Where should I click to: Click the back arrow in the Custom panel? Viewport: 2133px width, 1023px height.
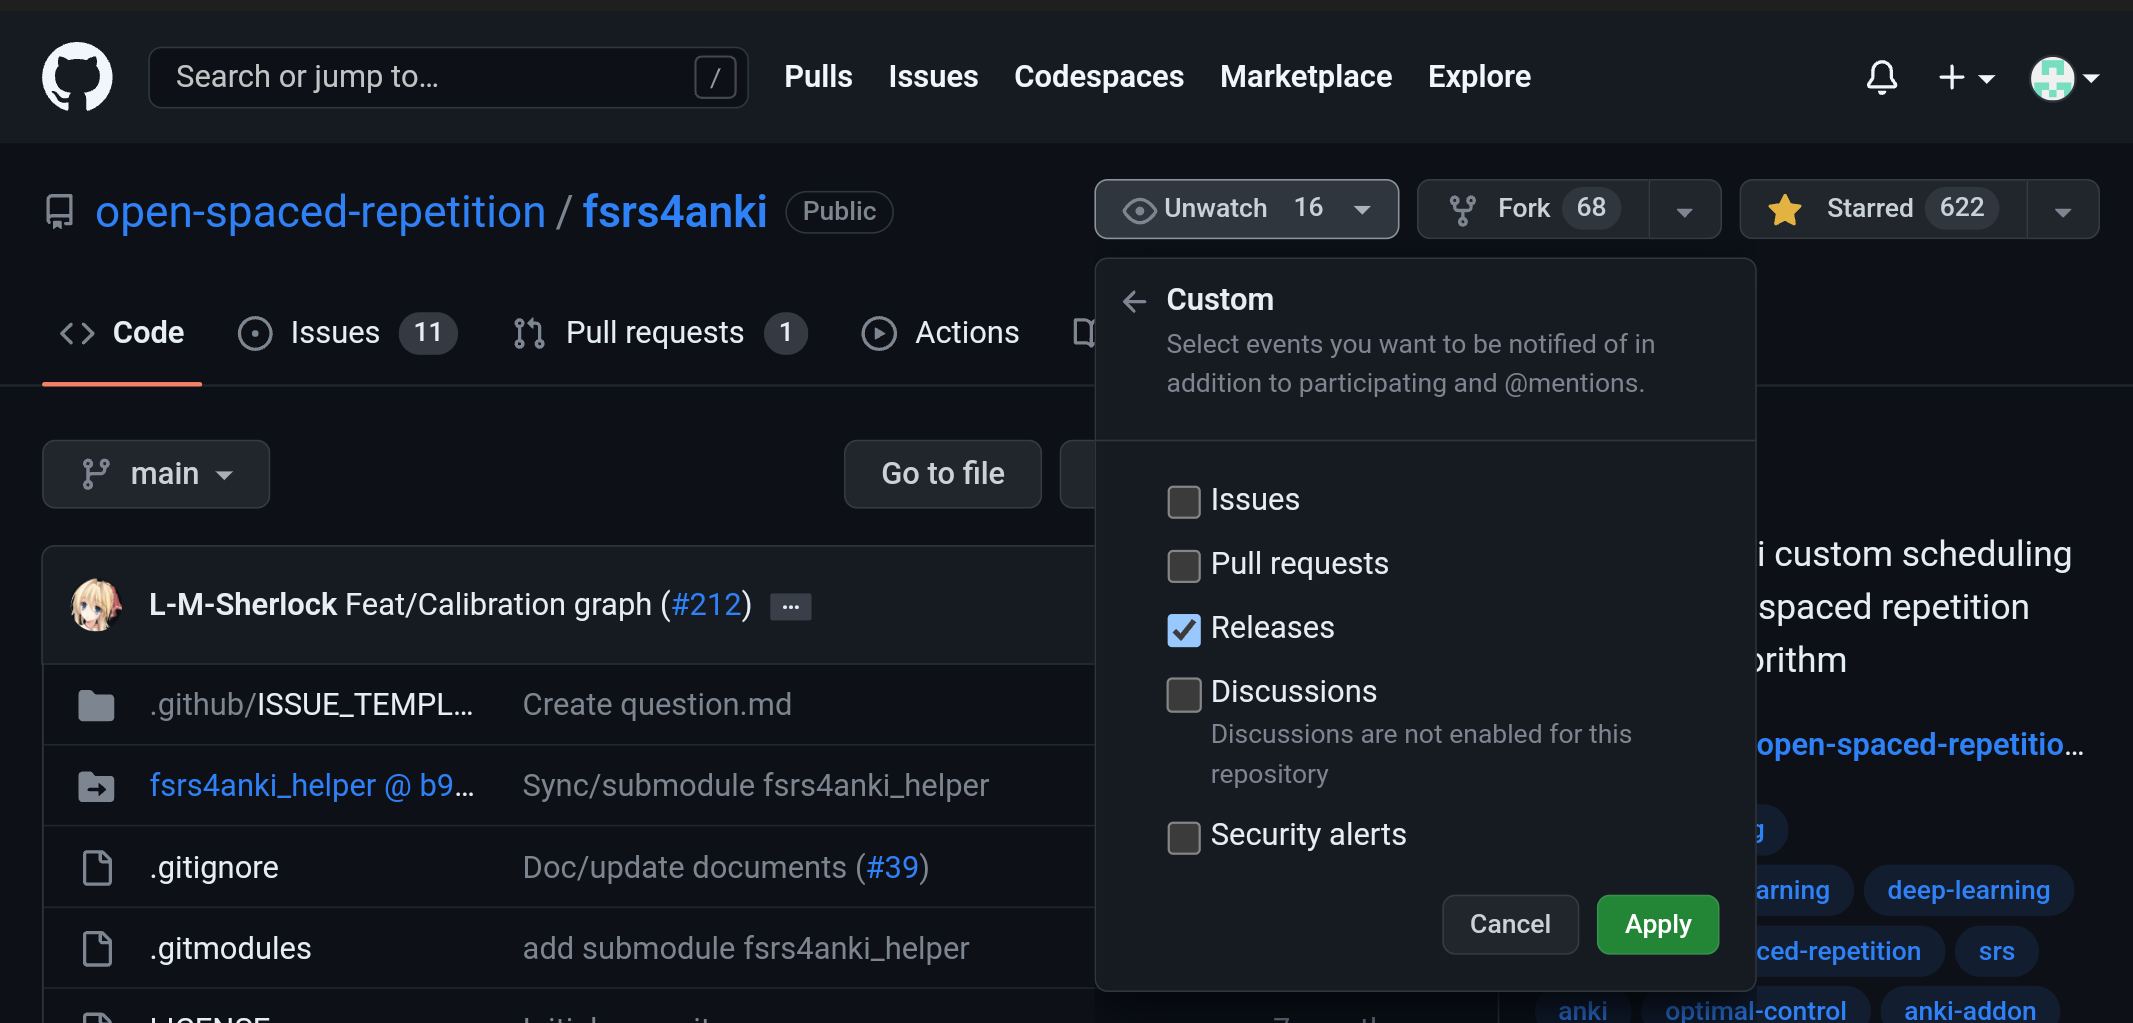[1133, 300]
